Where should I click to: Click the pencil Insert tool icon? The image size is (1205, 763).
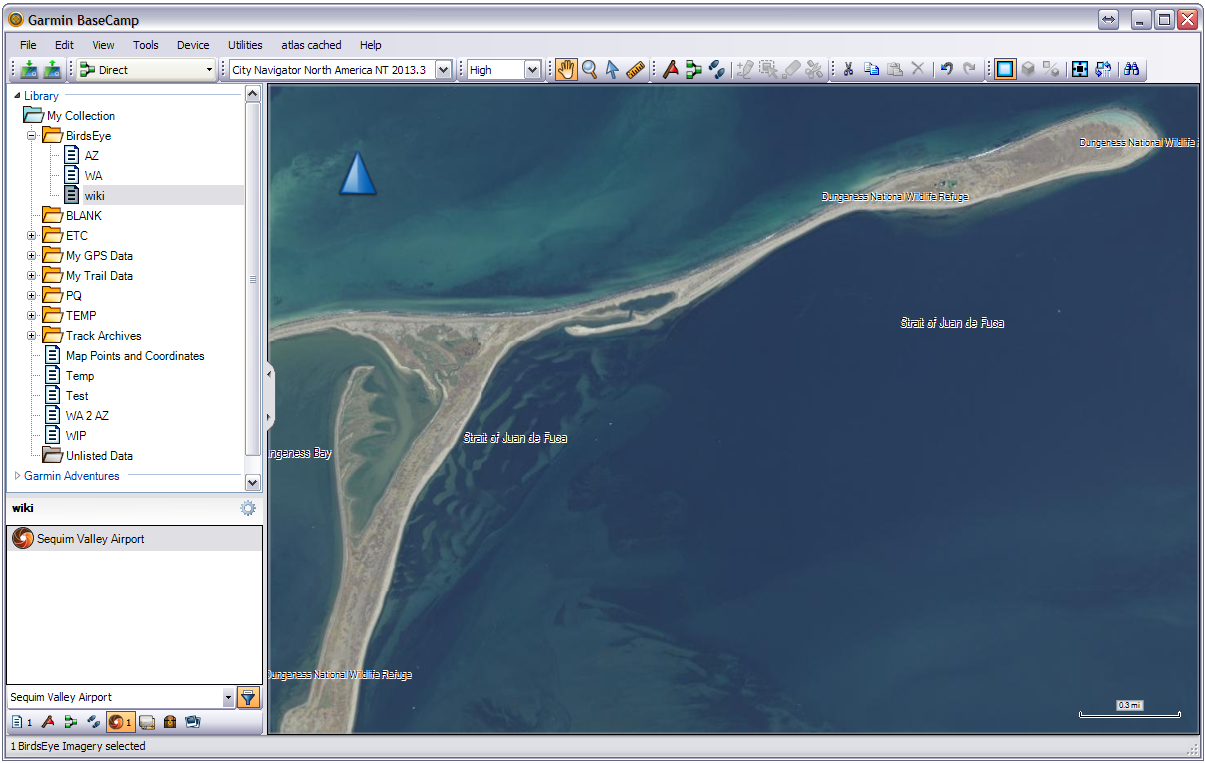pyautogui.click(x=744, y=70)
